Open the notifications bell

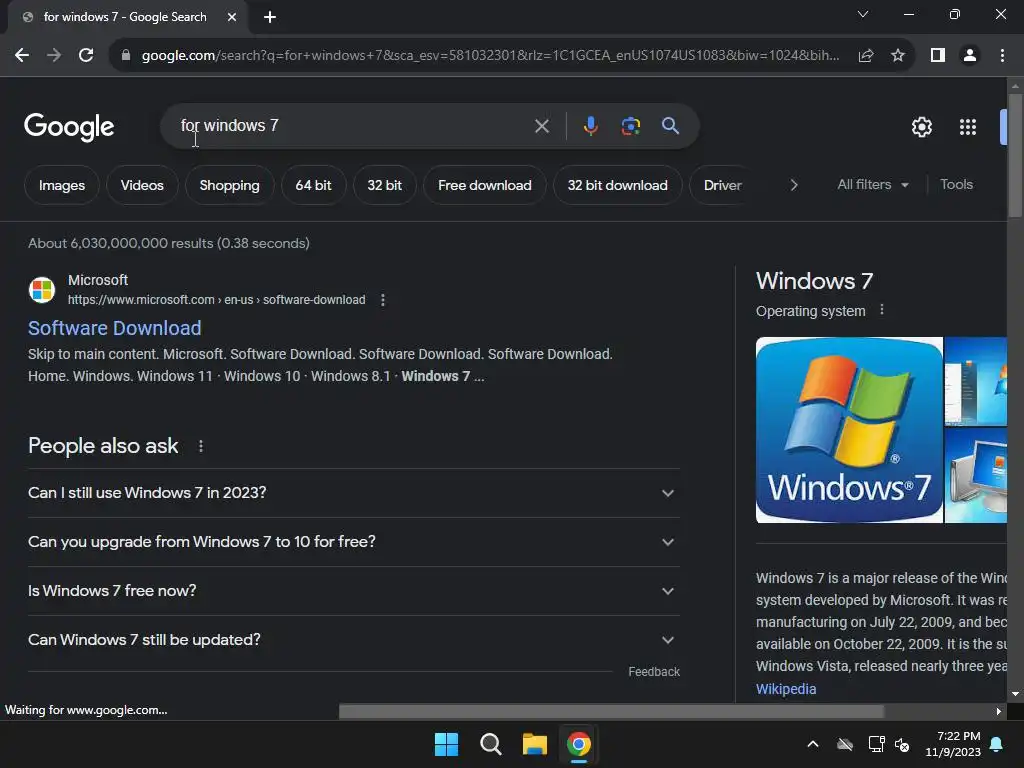(x=997, y=744)
